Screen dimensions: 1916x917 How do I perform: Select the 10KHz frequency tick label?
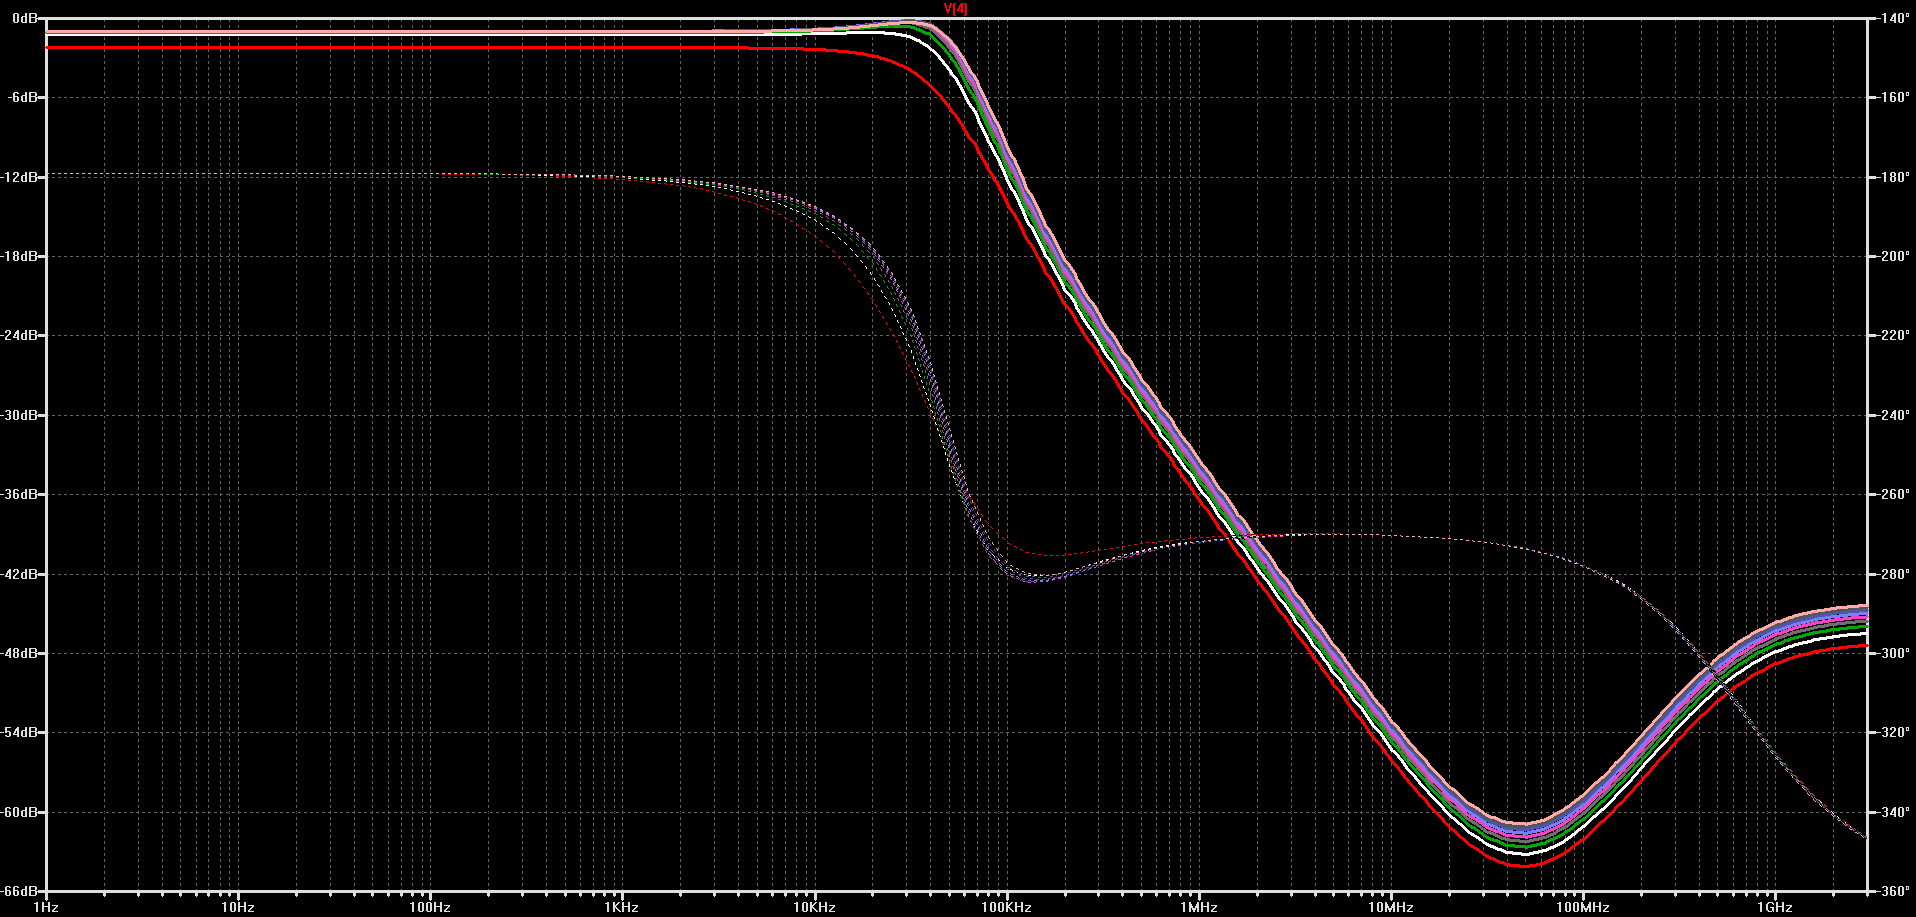(814, 907)
